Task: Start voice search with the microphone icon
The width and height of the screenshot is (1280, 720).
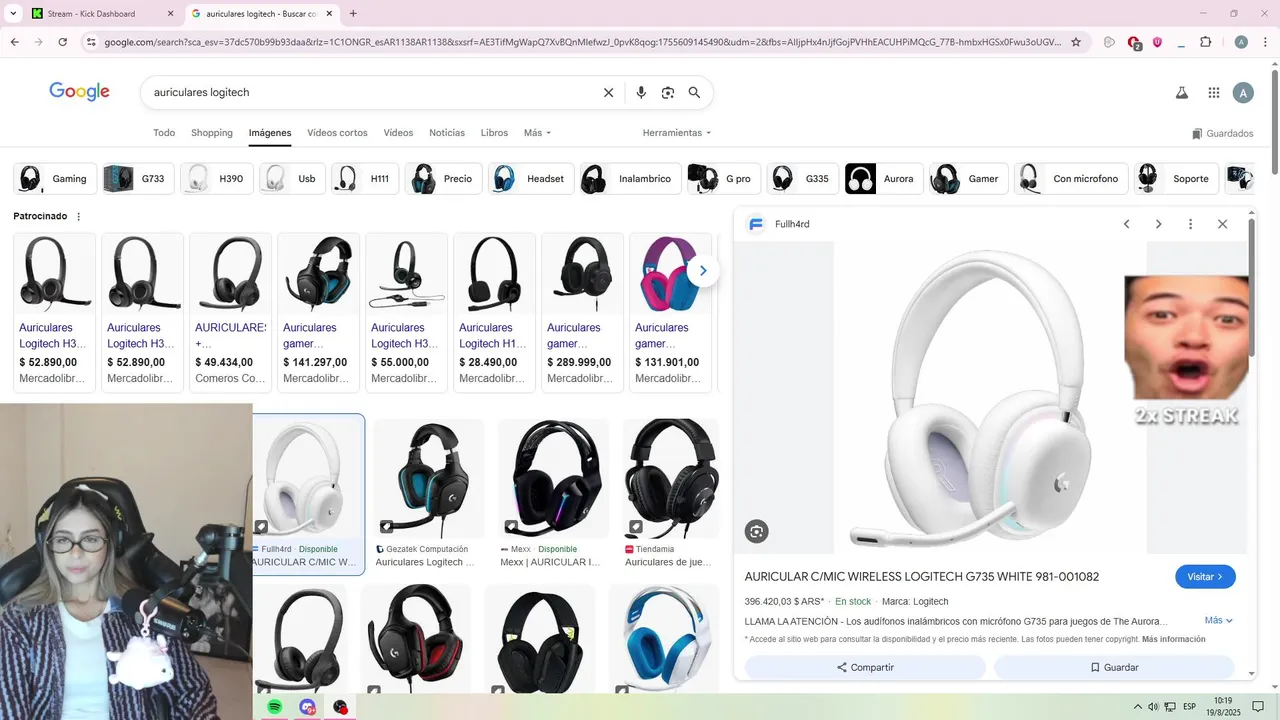Action: [x=641, y=93]
